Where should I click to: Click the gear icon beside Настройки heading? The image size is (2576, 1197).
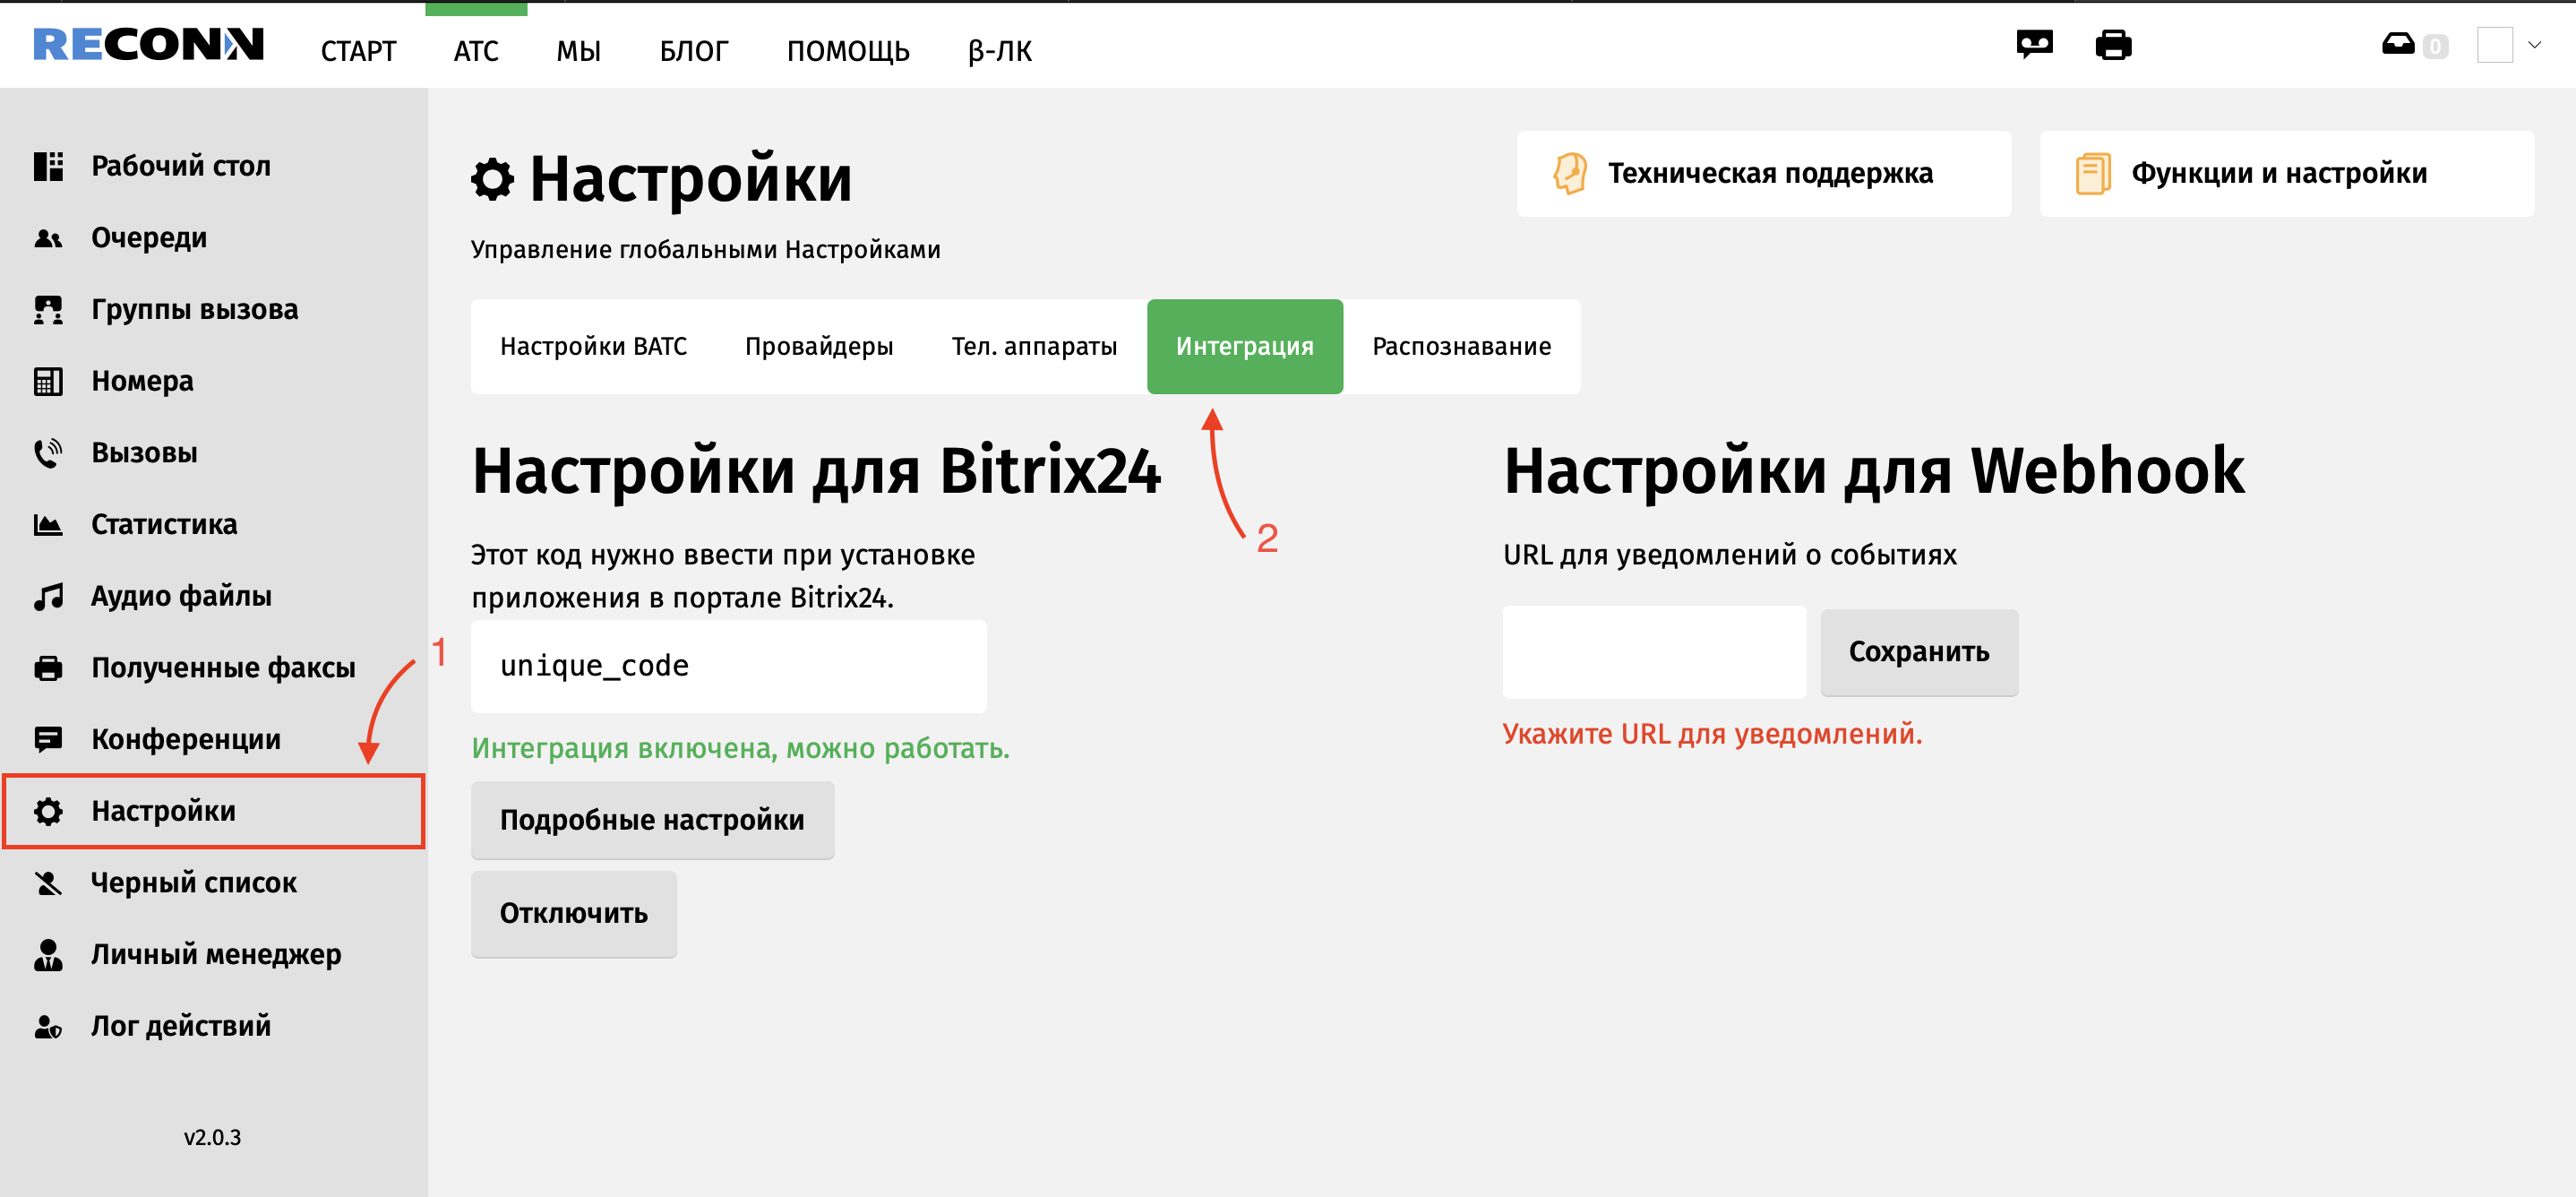click(493, 179)
